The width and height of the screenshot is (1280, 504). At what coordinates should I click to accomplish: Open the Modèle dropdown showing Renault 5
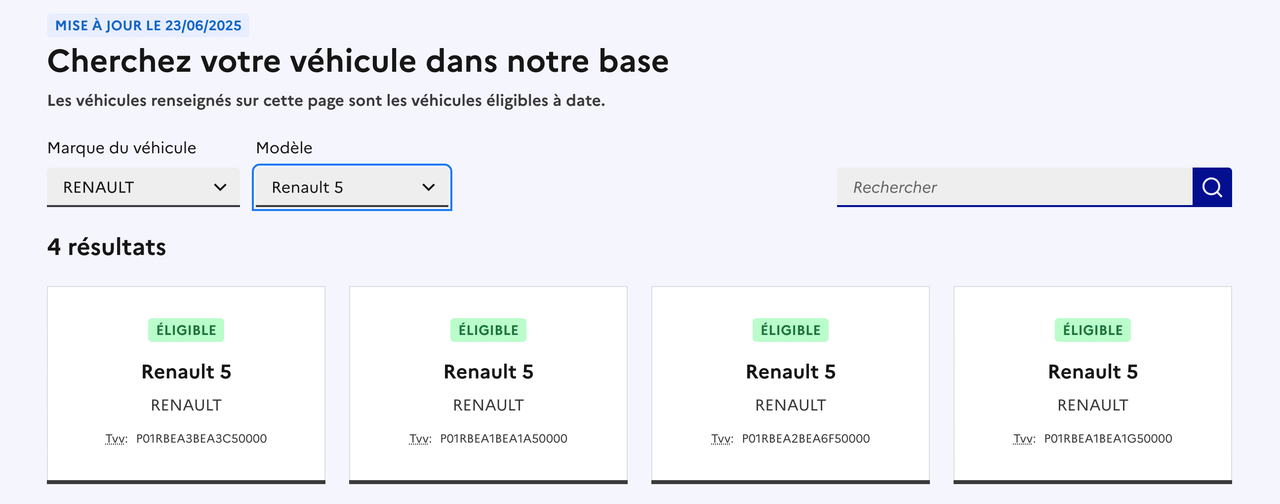click(x=352, y=187)
